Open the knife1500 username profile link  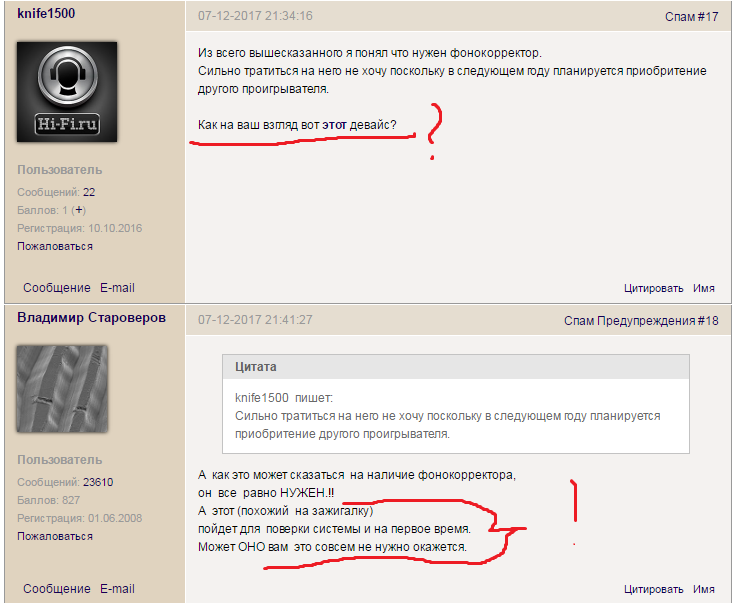46,14
